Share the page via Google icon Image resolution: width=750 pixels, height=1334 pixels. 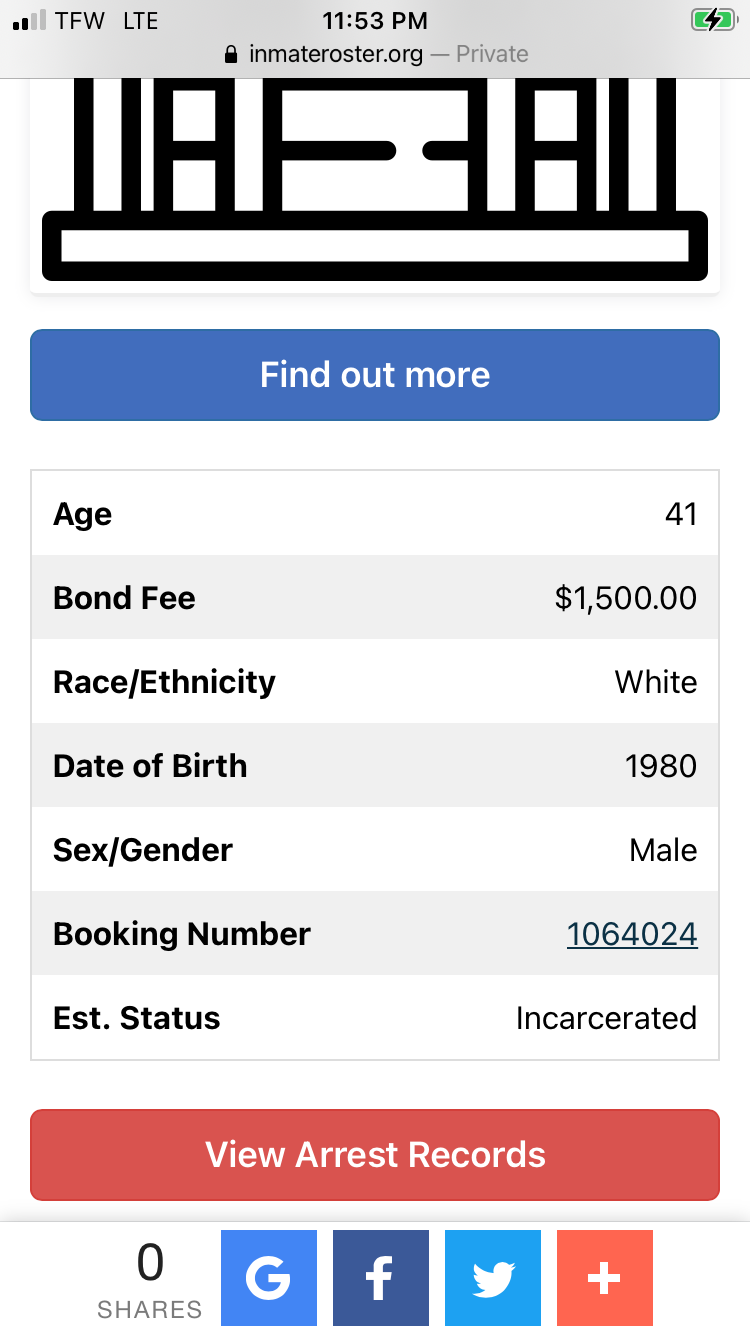(268, 1278)
